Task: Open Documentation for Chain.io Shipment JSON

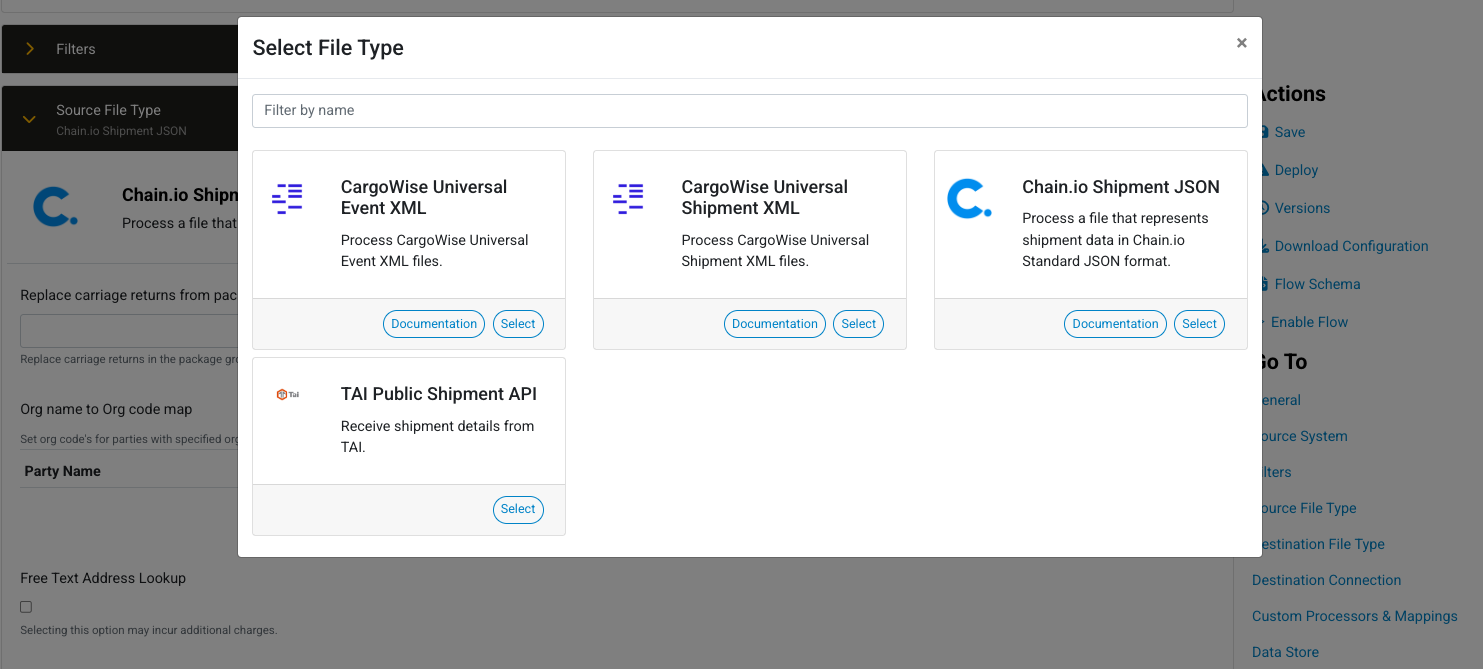Action: (1115, 324)
